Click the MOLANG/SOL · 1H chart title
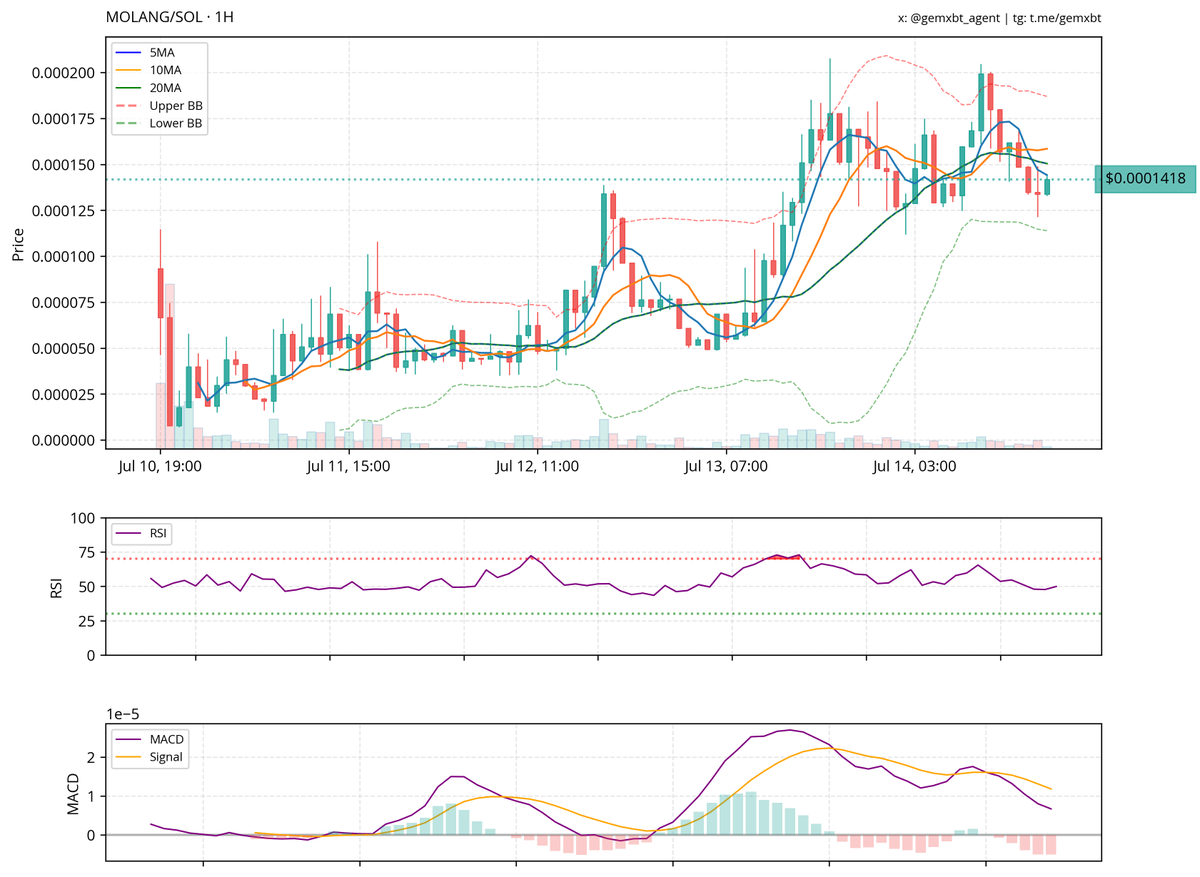1200x877 pixels. point(171,18)
